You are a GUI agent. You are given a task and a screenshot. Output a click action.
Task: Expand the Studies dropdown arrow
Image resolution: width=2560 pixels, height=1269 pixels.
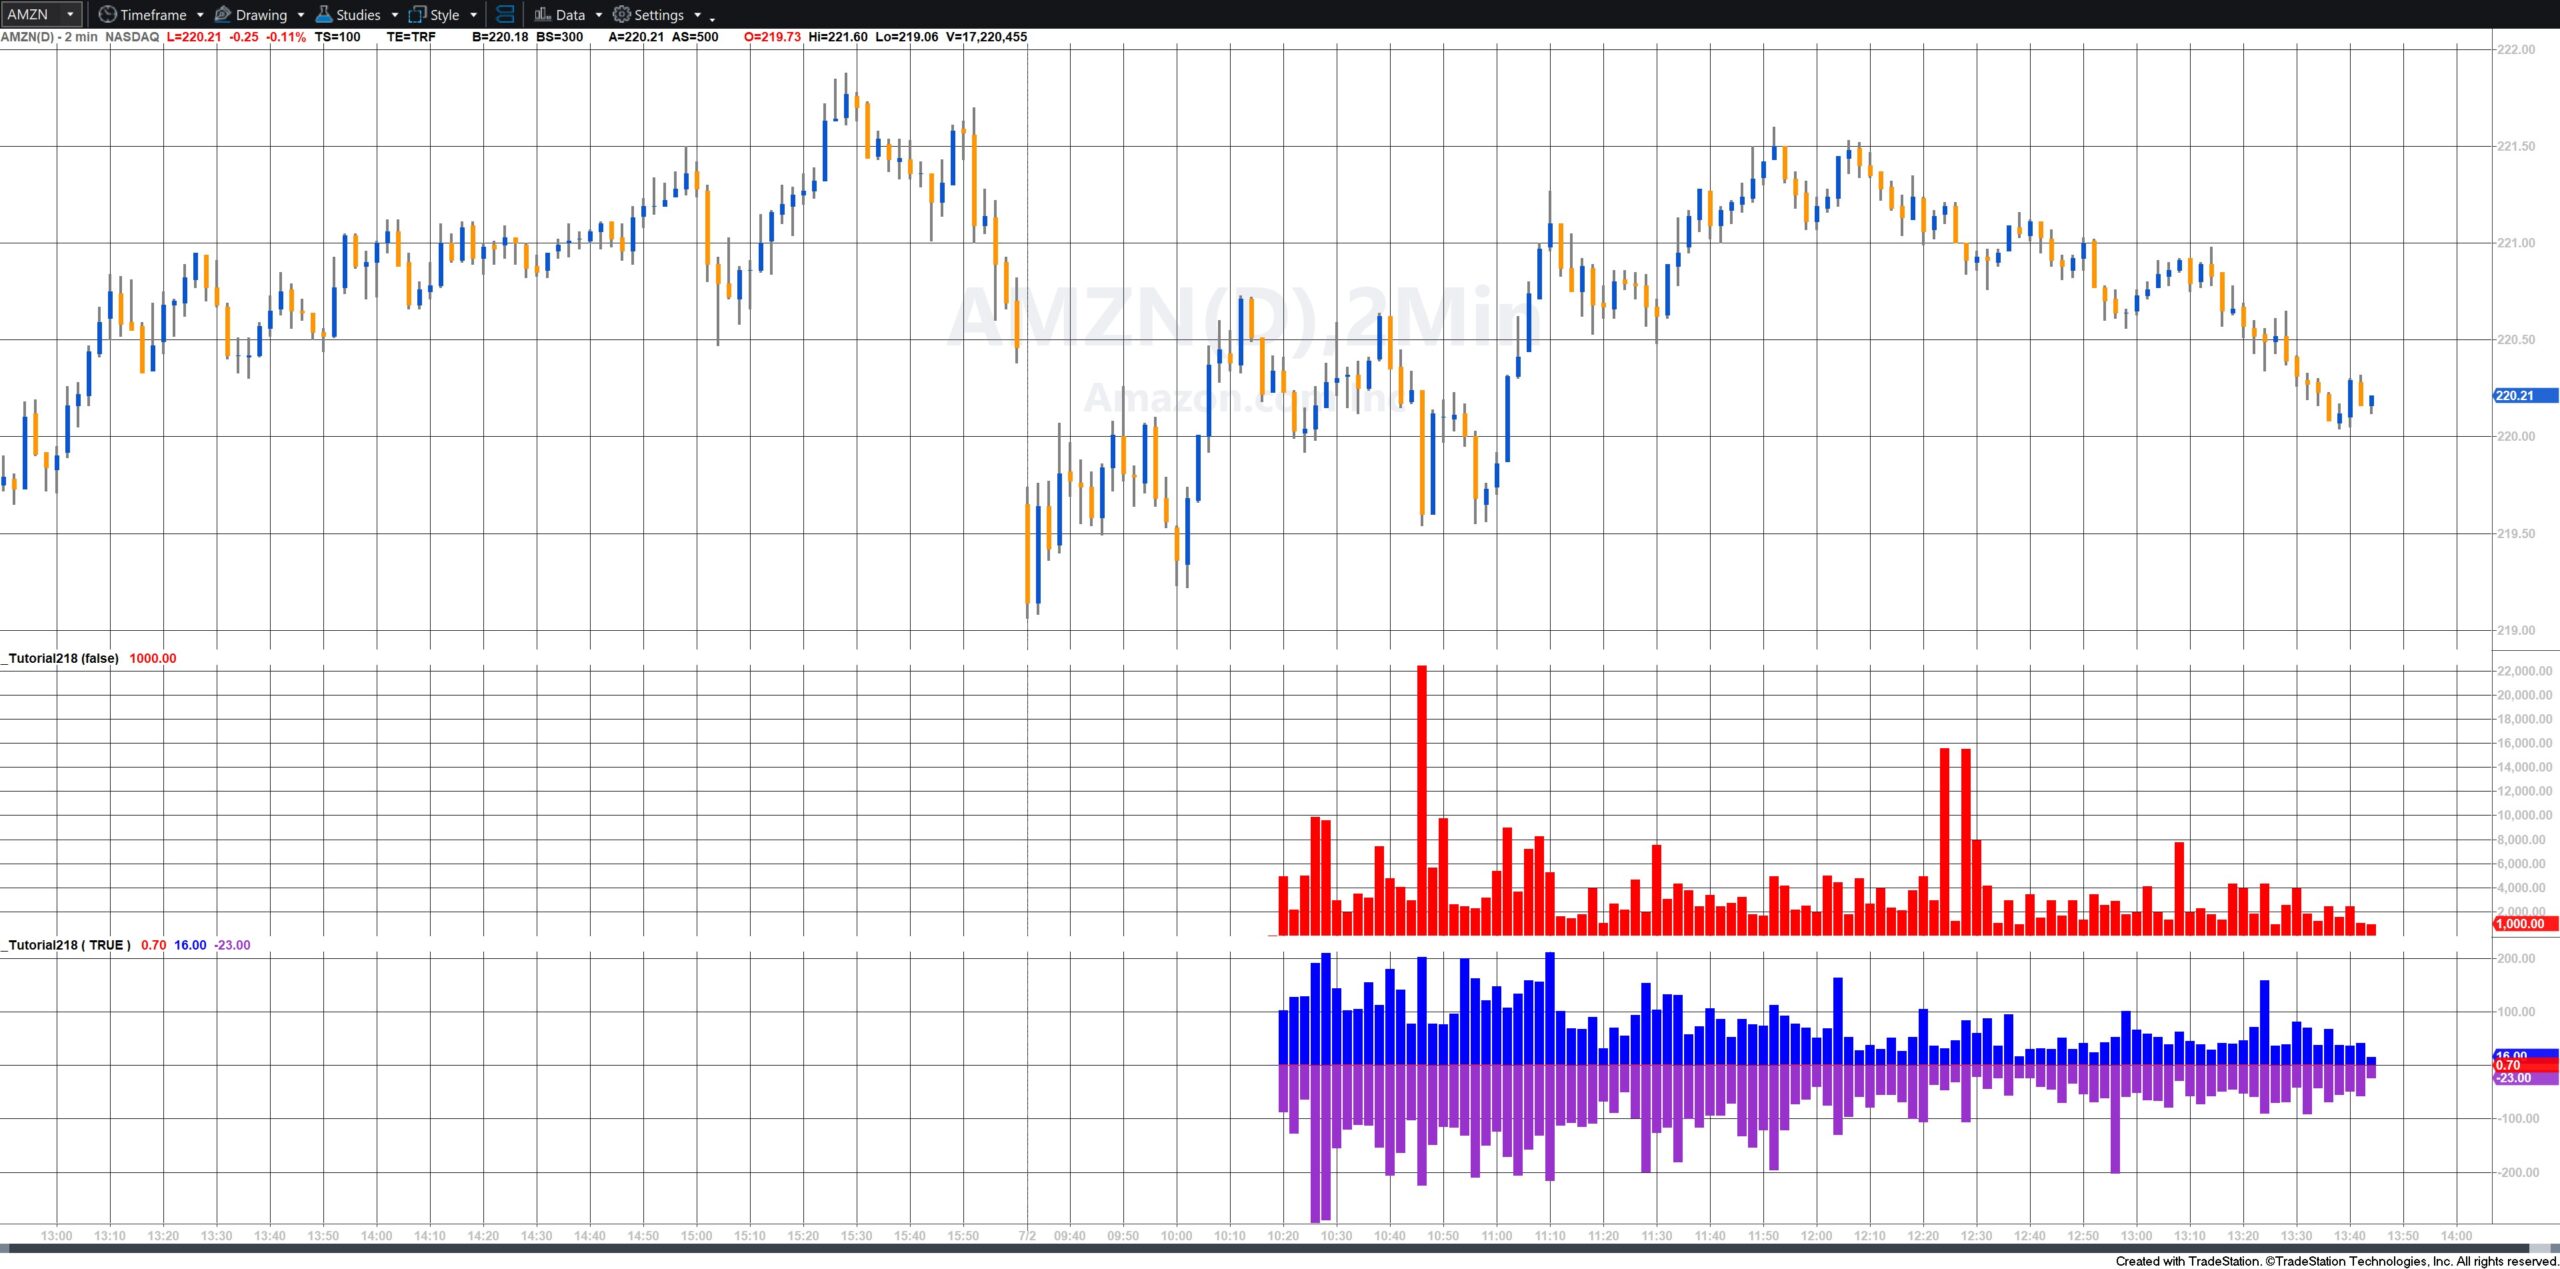pyautogui.click(x=394, y=15)
